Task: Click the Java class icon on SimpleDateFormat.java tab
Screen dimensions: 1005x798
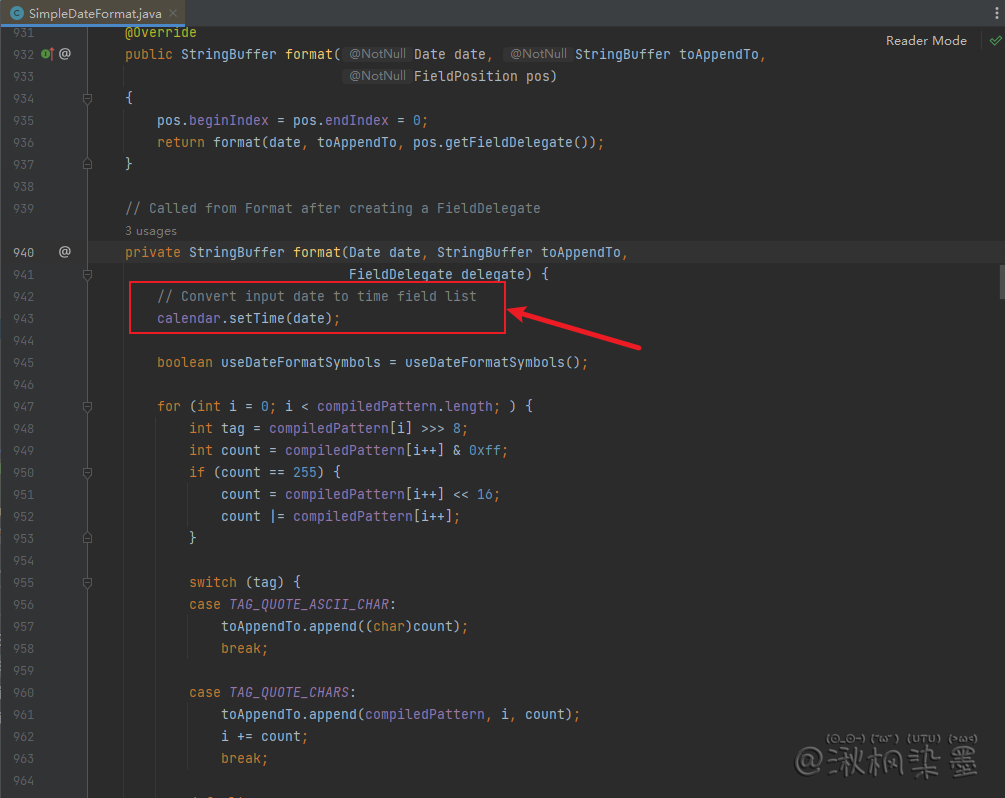Action: point(16,14)
